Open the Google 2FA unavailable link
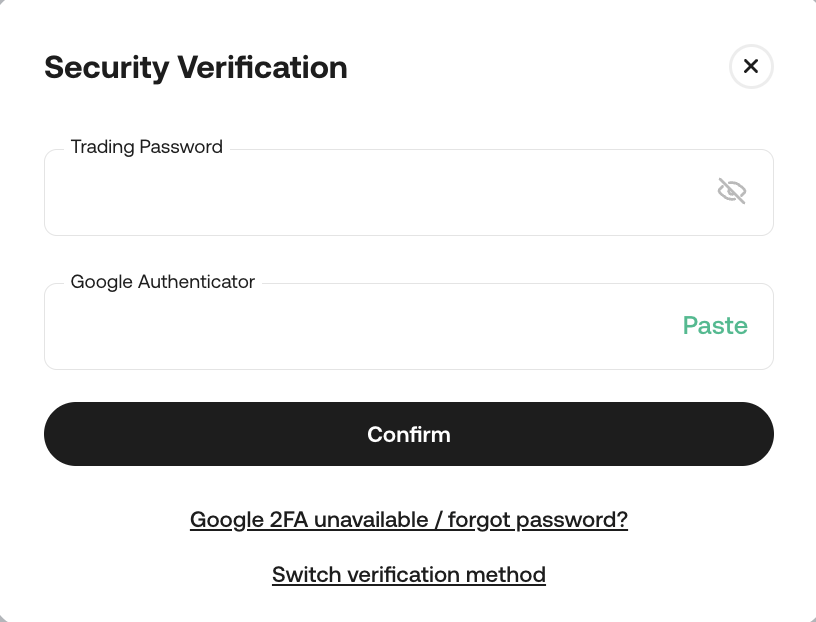The image size is (816, 622). pos(409,520)
